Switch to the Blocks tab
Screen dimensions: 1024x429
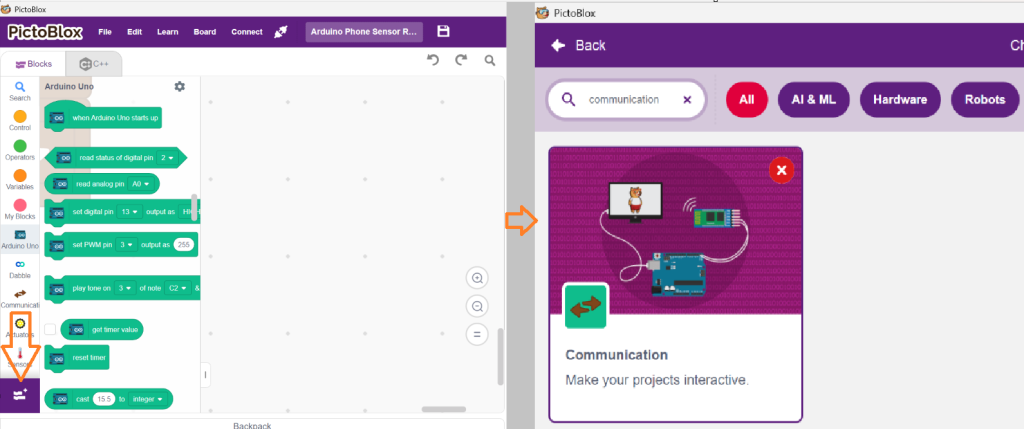pos(33,64)
